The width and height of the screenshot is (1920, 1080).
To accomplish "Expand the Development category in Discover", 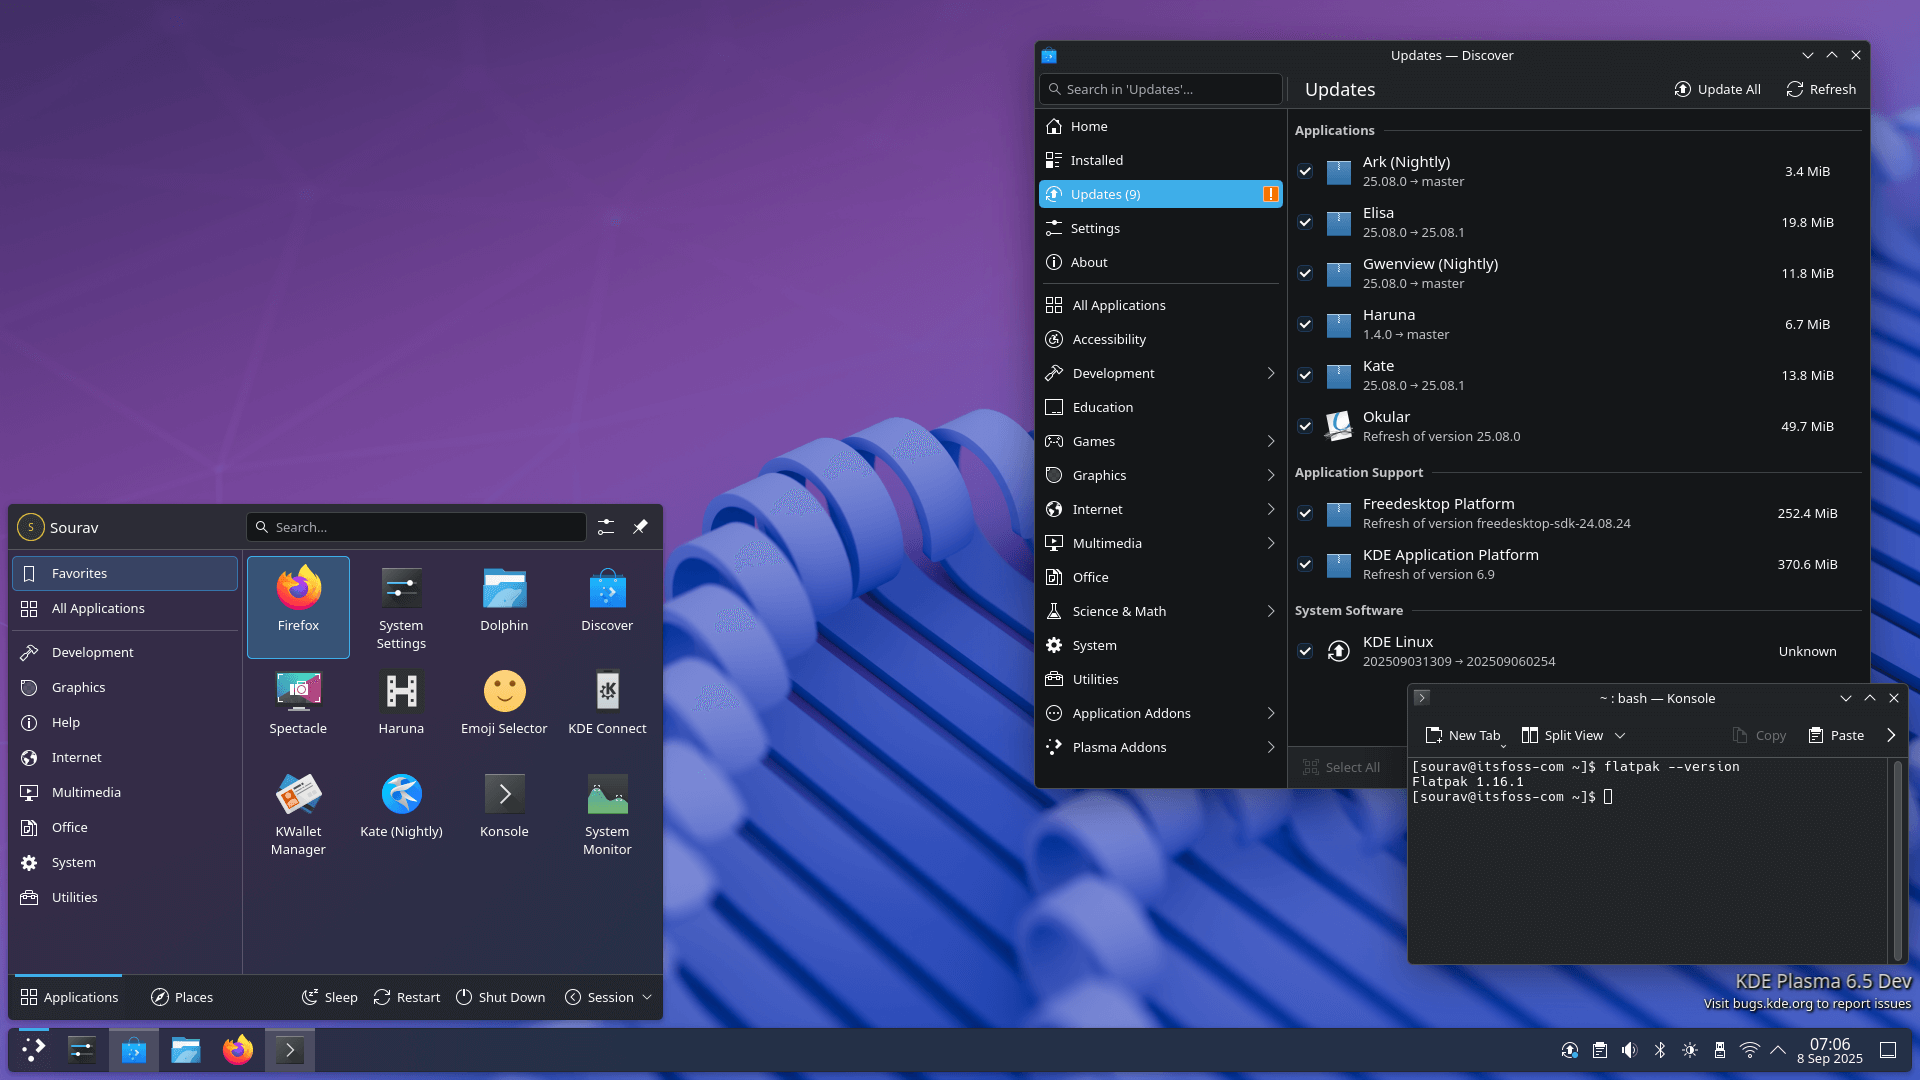I will point(1270,373).
